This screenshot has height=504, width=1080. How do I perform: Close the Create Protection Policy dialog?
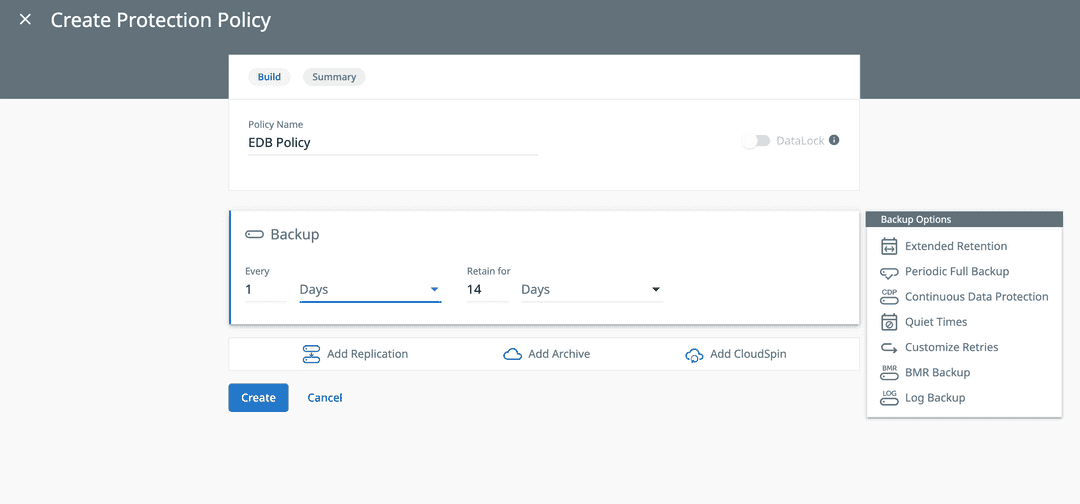[25, 20]
